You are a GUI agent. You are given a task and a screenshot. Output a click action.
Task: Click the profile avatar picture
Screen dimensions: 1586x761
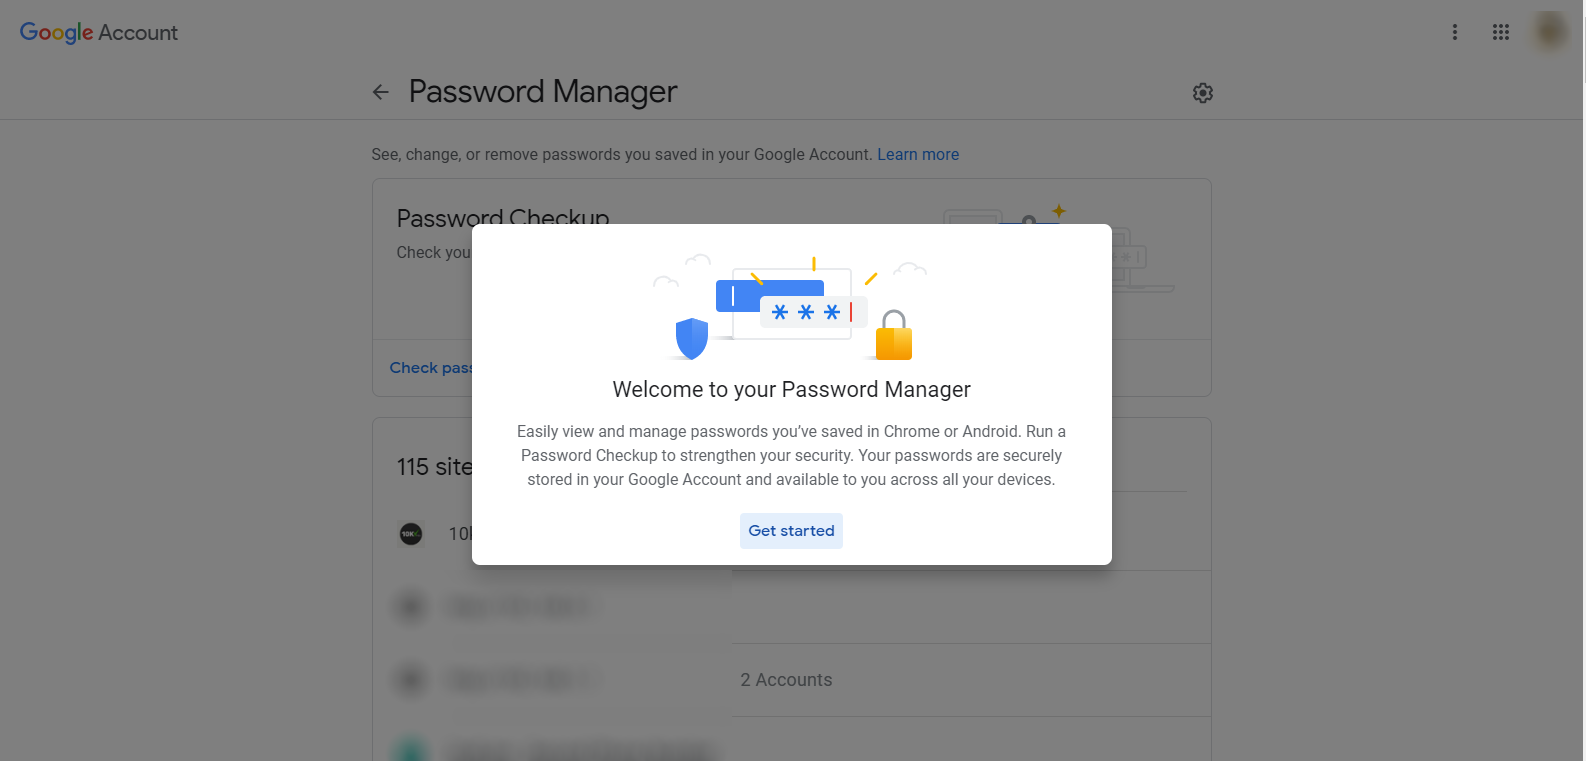coord(1551,32)
